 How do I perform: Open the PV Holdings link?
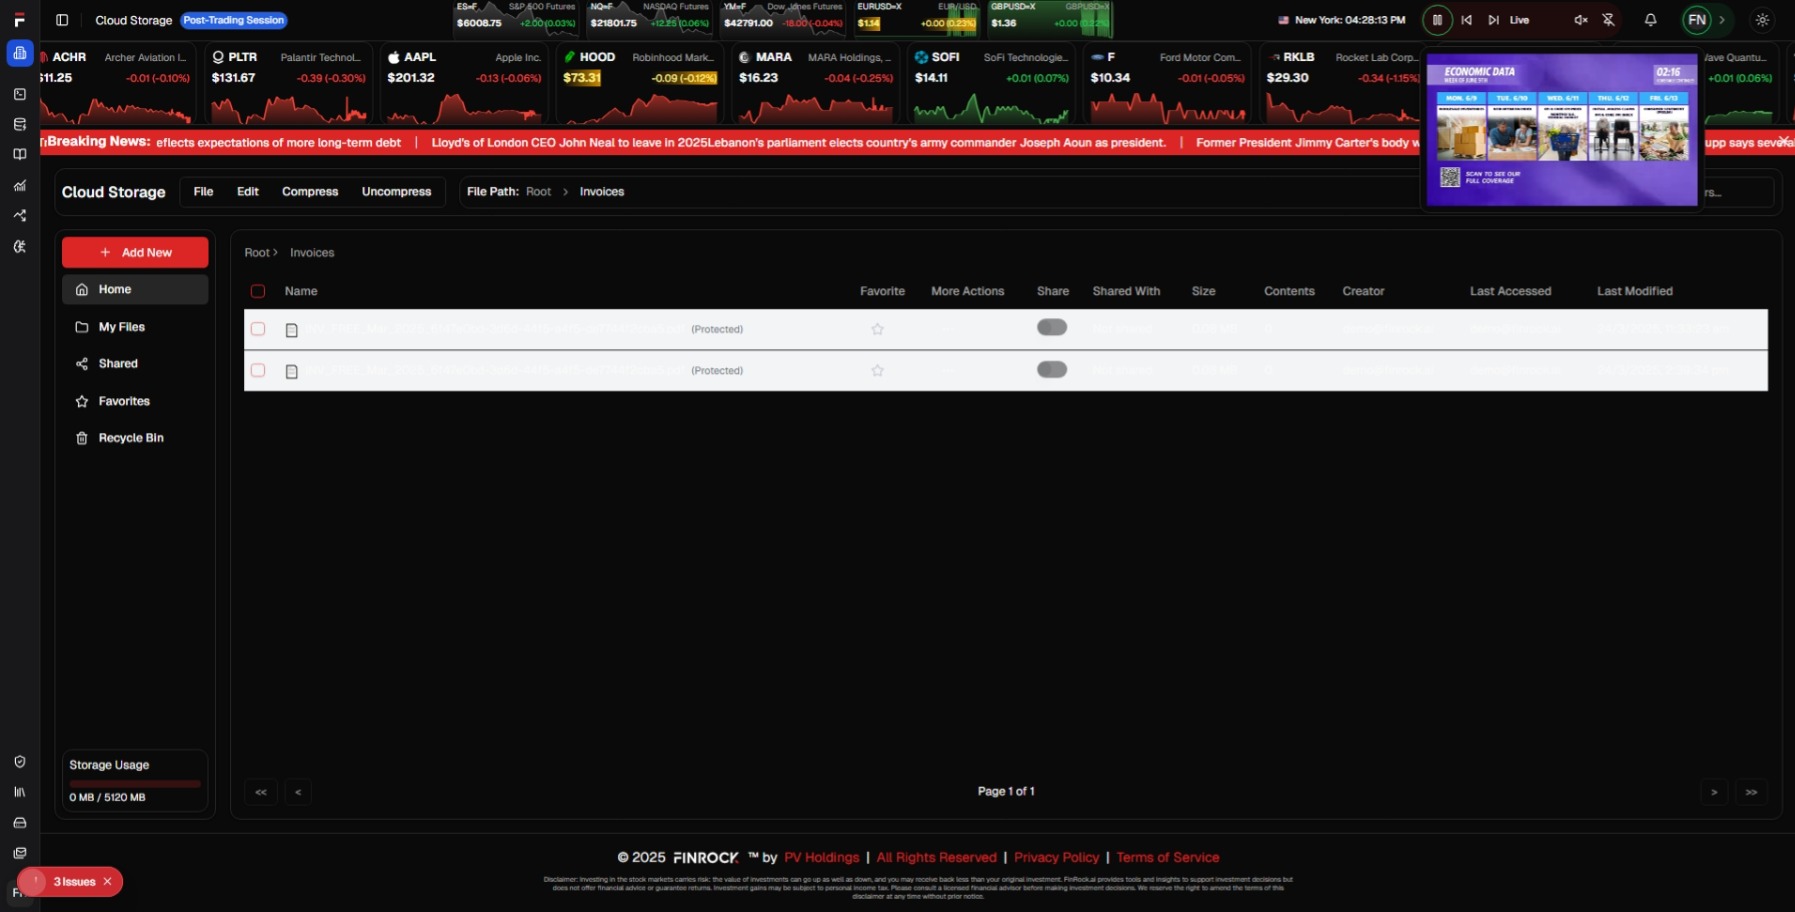click(x=821, y=858)
